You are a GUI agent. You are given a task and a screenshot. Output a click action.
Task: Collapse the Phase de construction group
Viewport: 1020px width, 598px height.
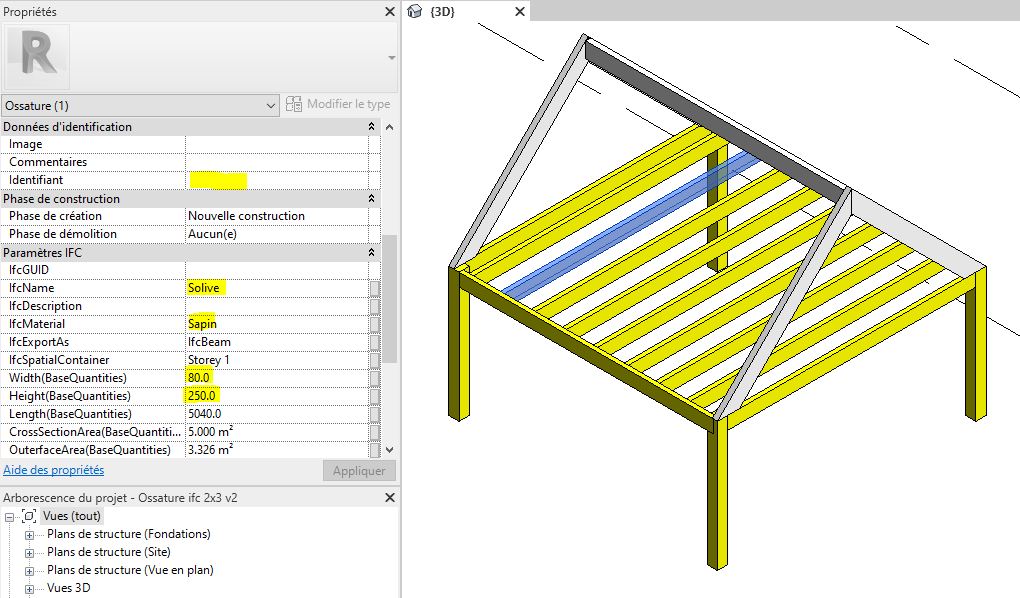(x=371, y=199)
